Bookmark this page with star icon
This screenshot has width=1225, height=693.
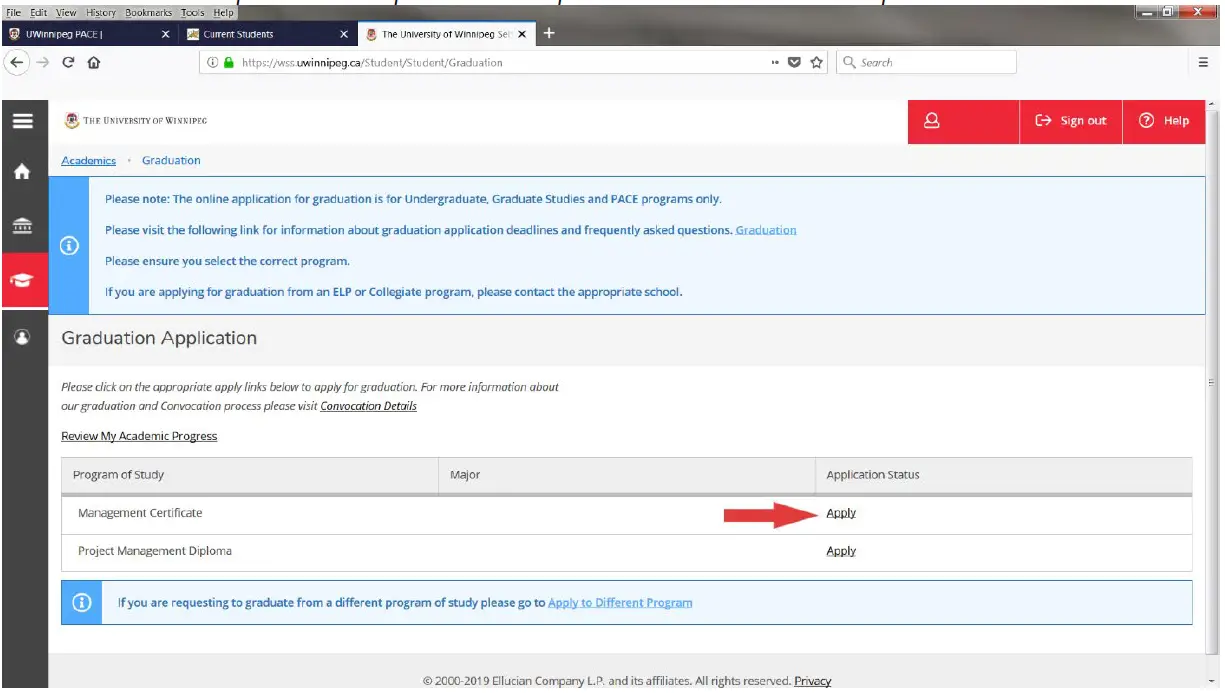pos(816,62)
